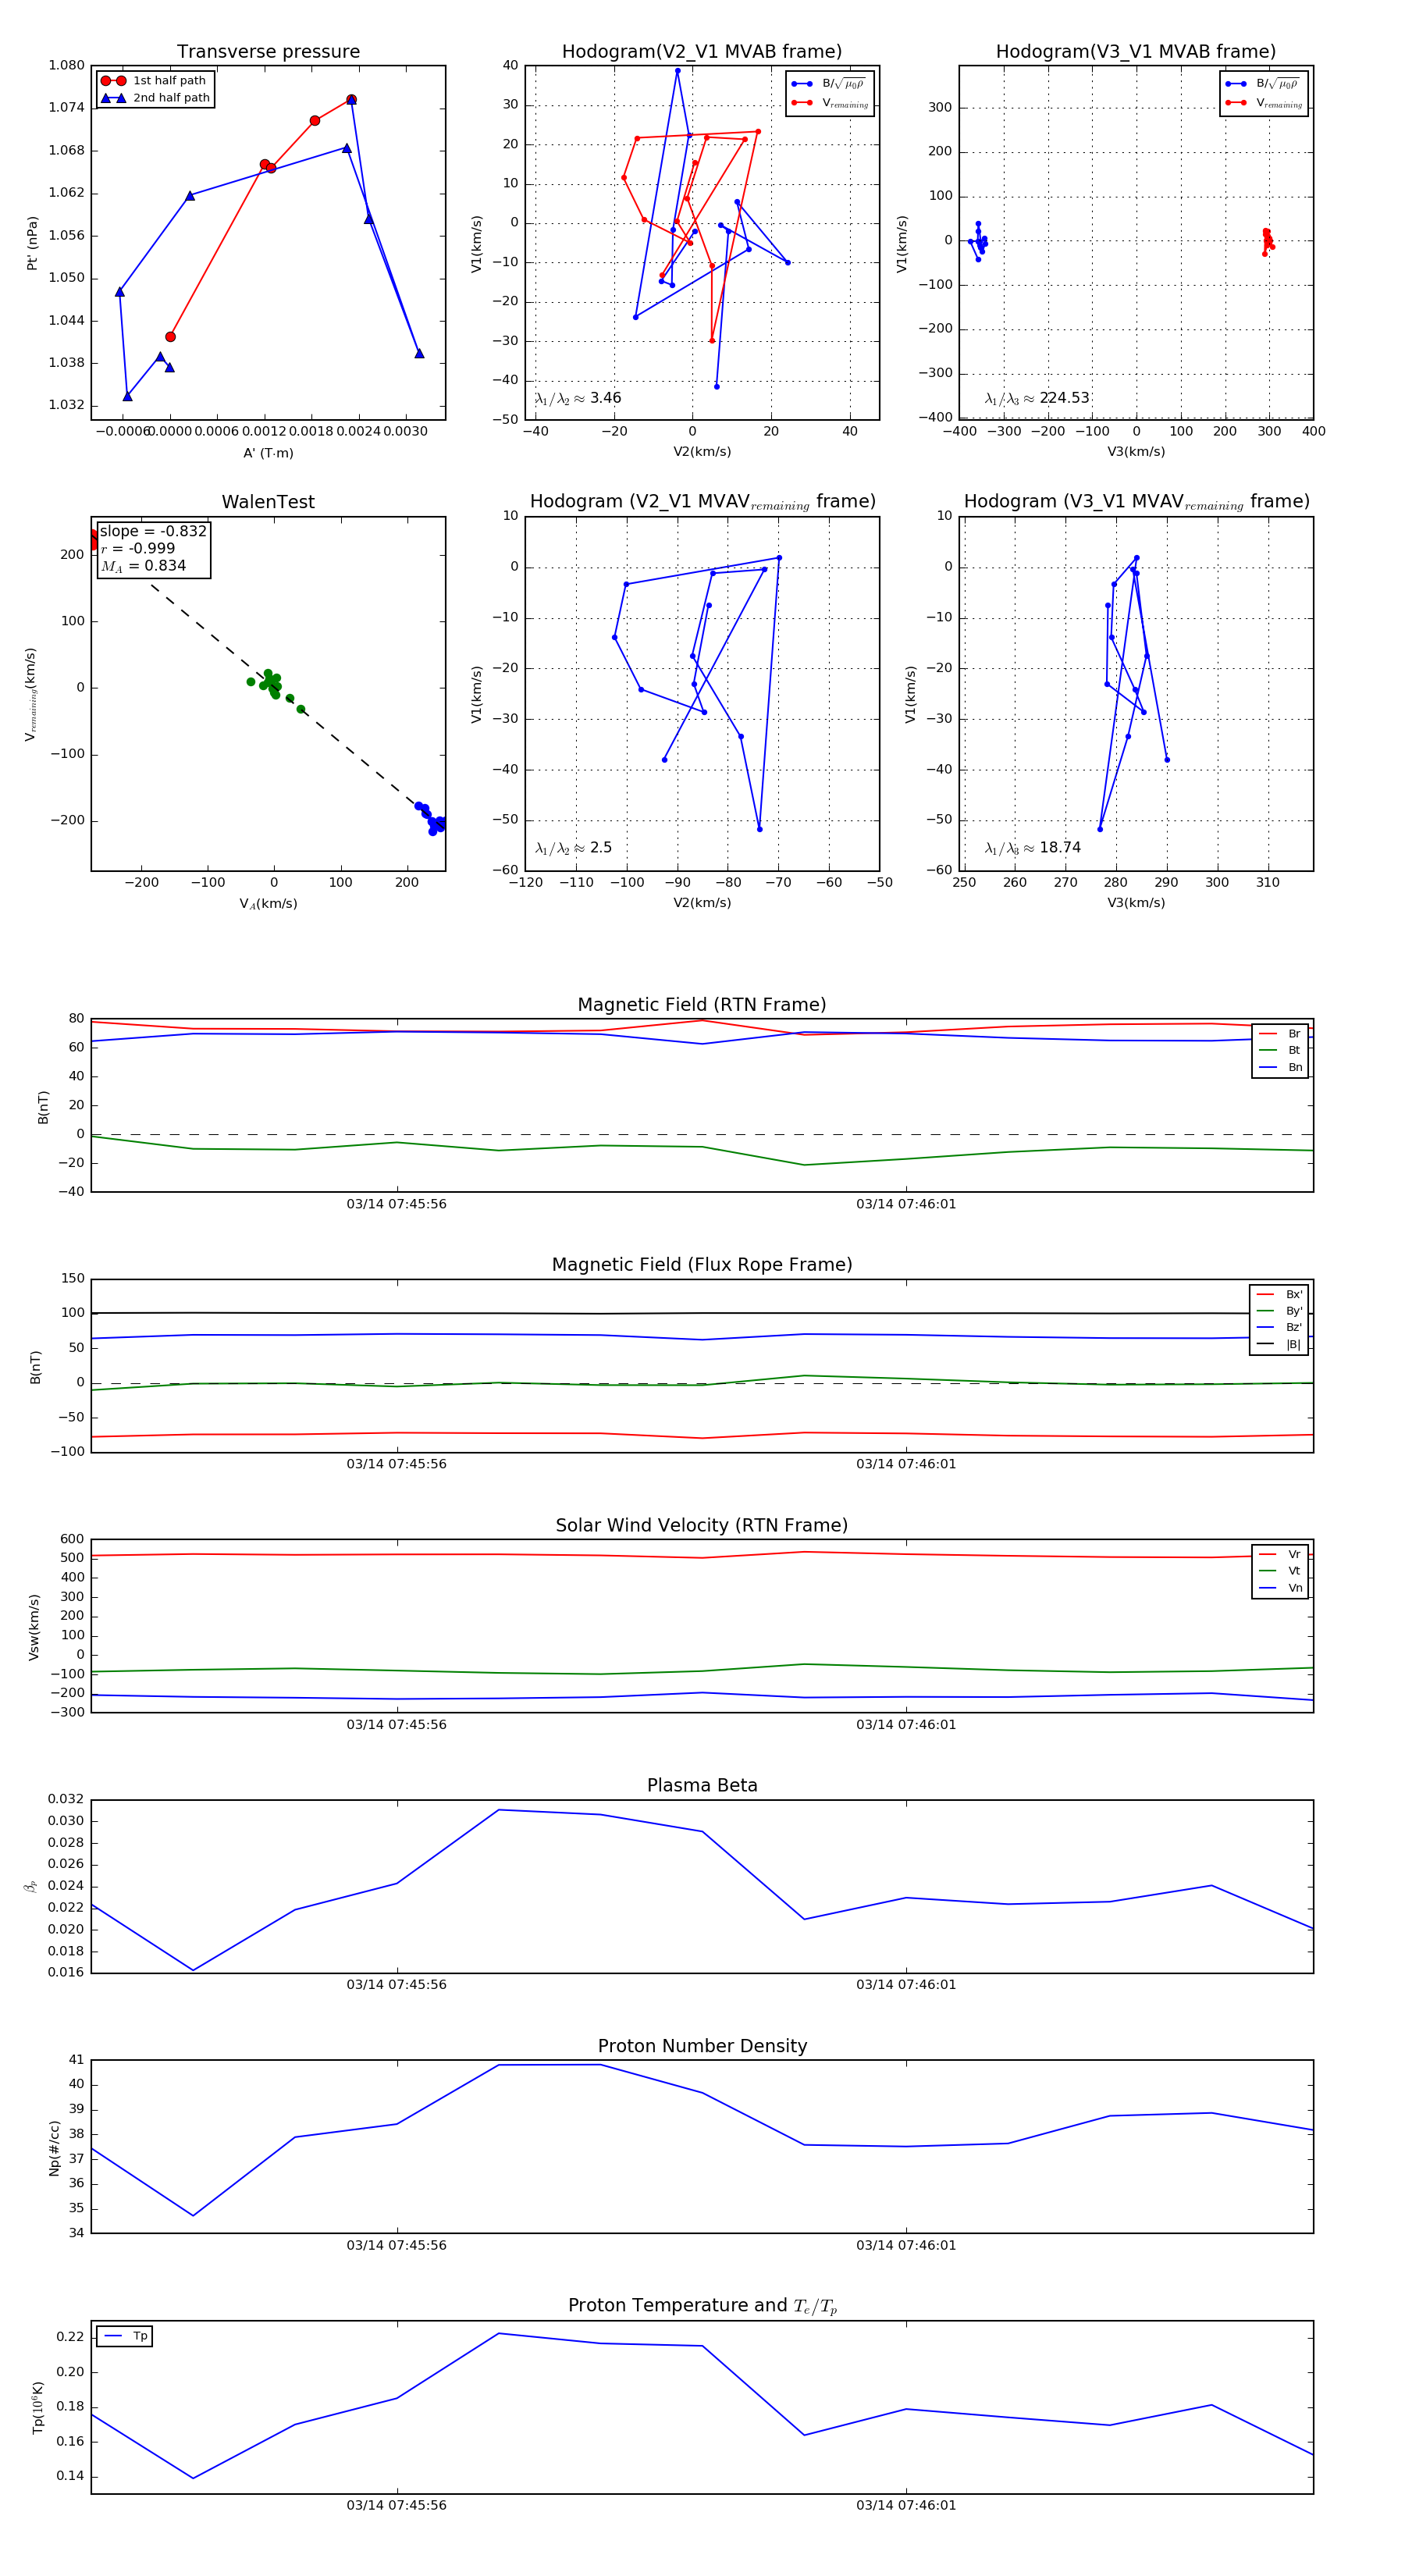1405x2576 pixels.
Task: Click the '03/14 07:45:56' tick under Plasma Beta
Action: point(397,1984)
